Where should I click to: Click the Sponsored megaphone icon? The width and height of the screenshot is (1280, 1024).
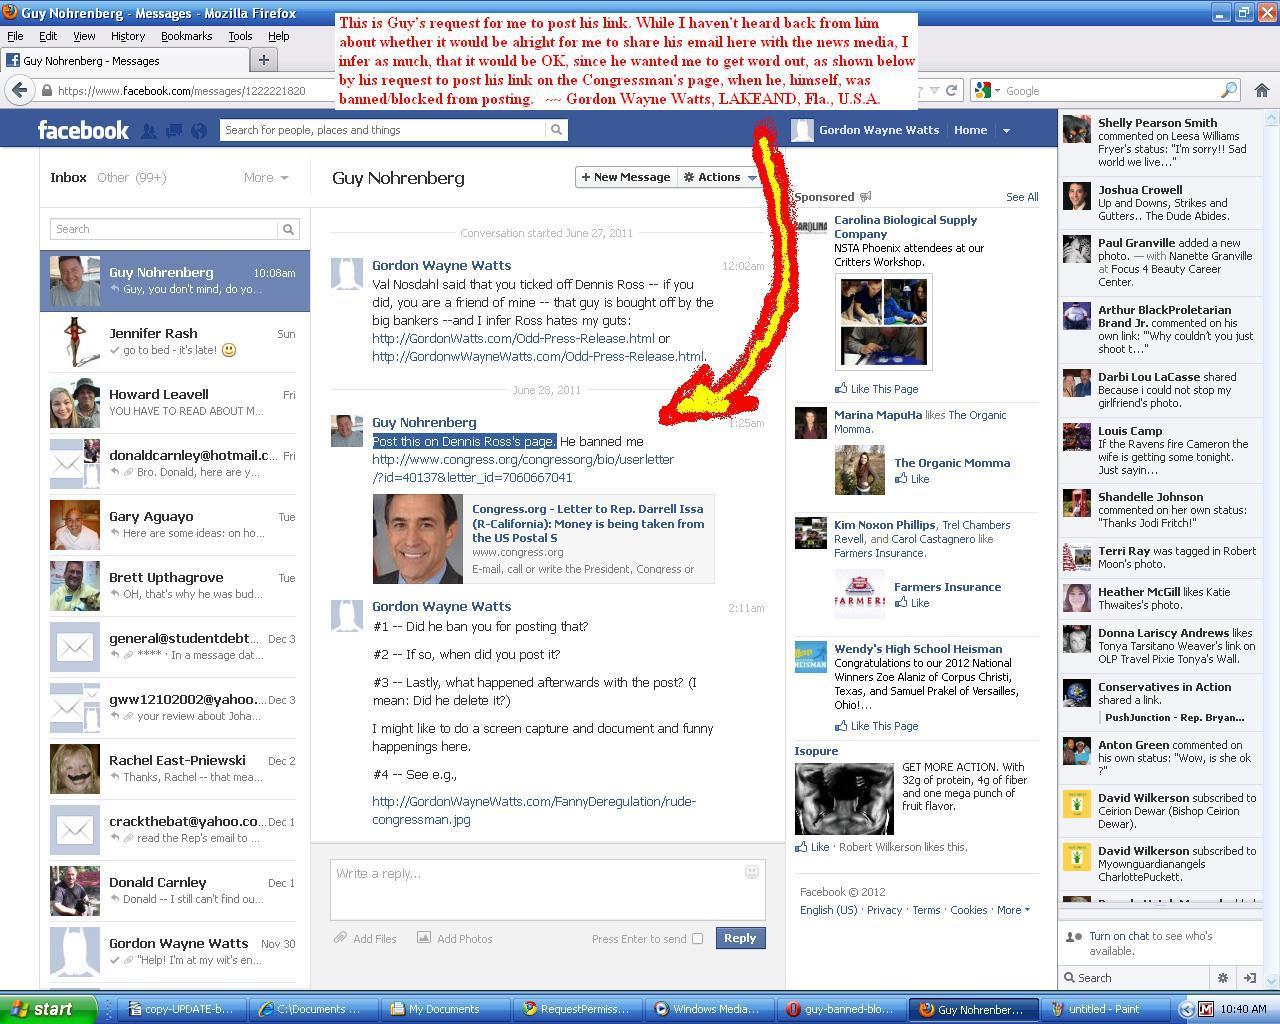(x=866, y=197)
